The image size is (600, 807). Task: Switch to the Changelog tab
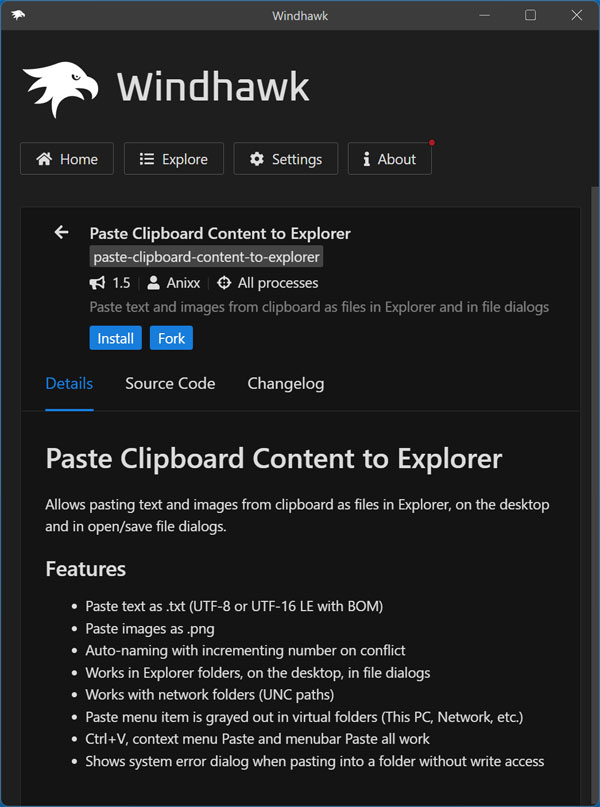(286, 384)
